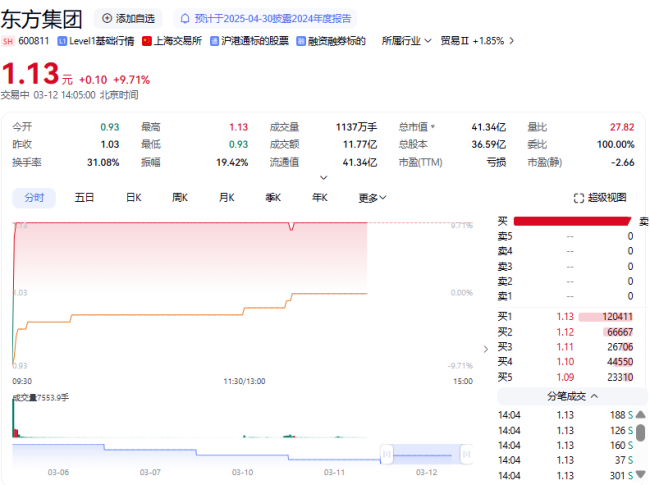This screenshot has height=485, width=650.
Task: Click the bell icon beside the report notice
Action: 185,19
